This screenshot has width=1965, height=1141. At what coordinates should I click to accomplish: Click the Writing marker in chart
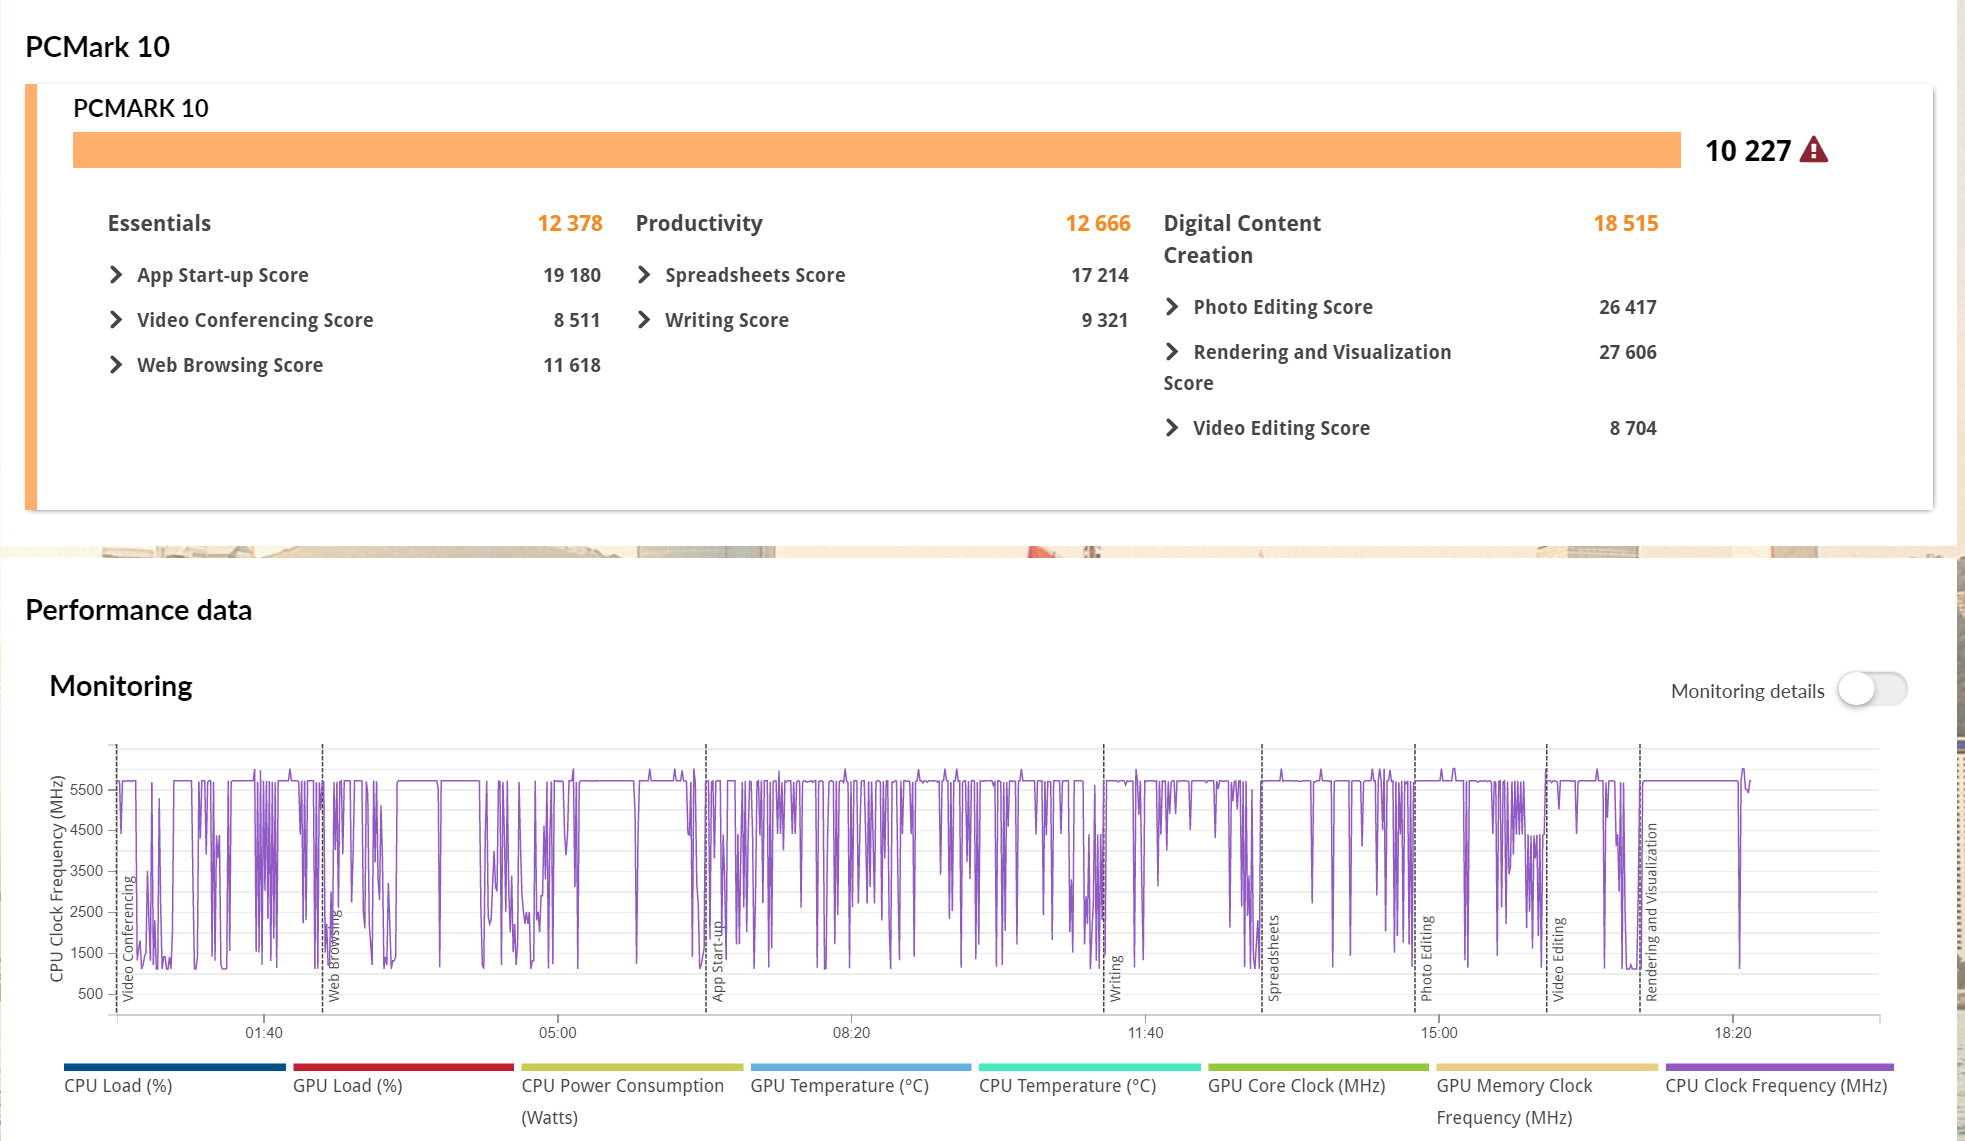1116,978
